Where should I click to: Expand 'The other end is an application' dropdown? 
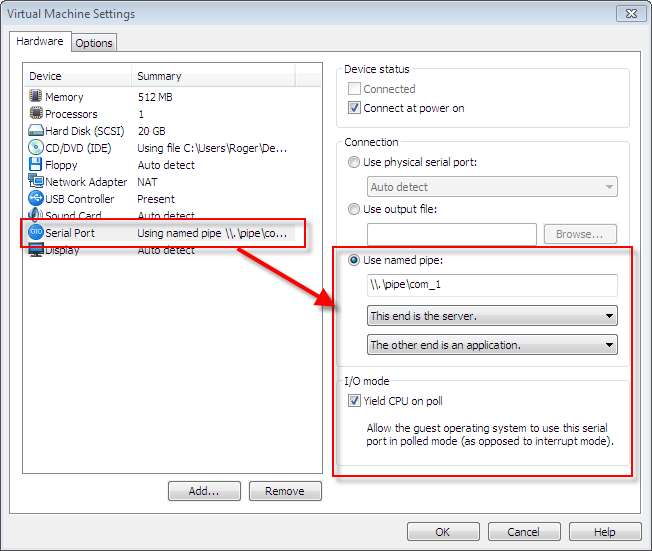pos(492,345)
